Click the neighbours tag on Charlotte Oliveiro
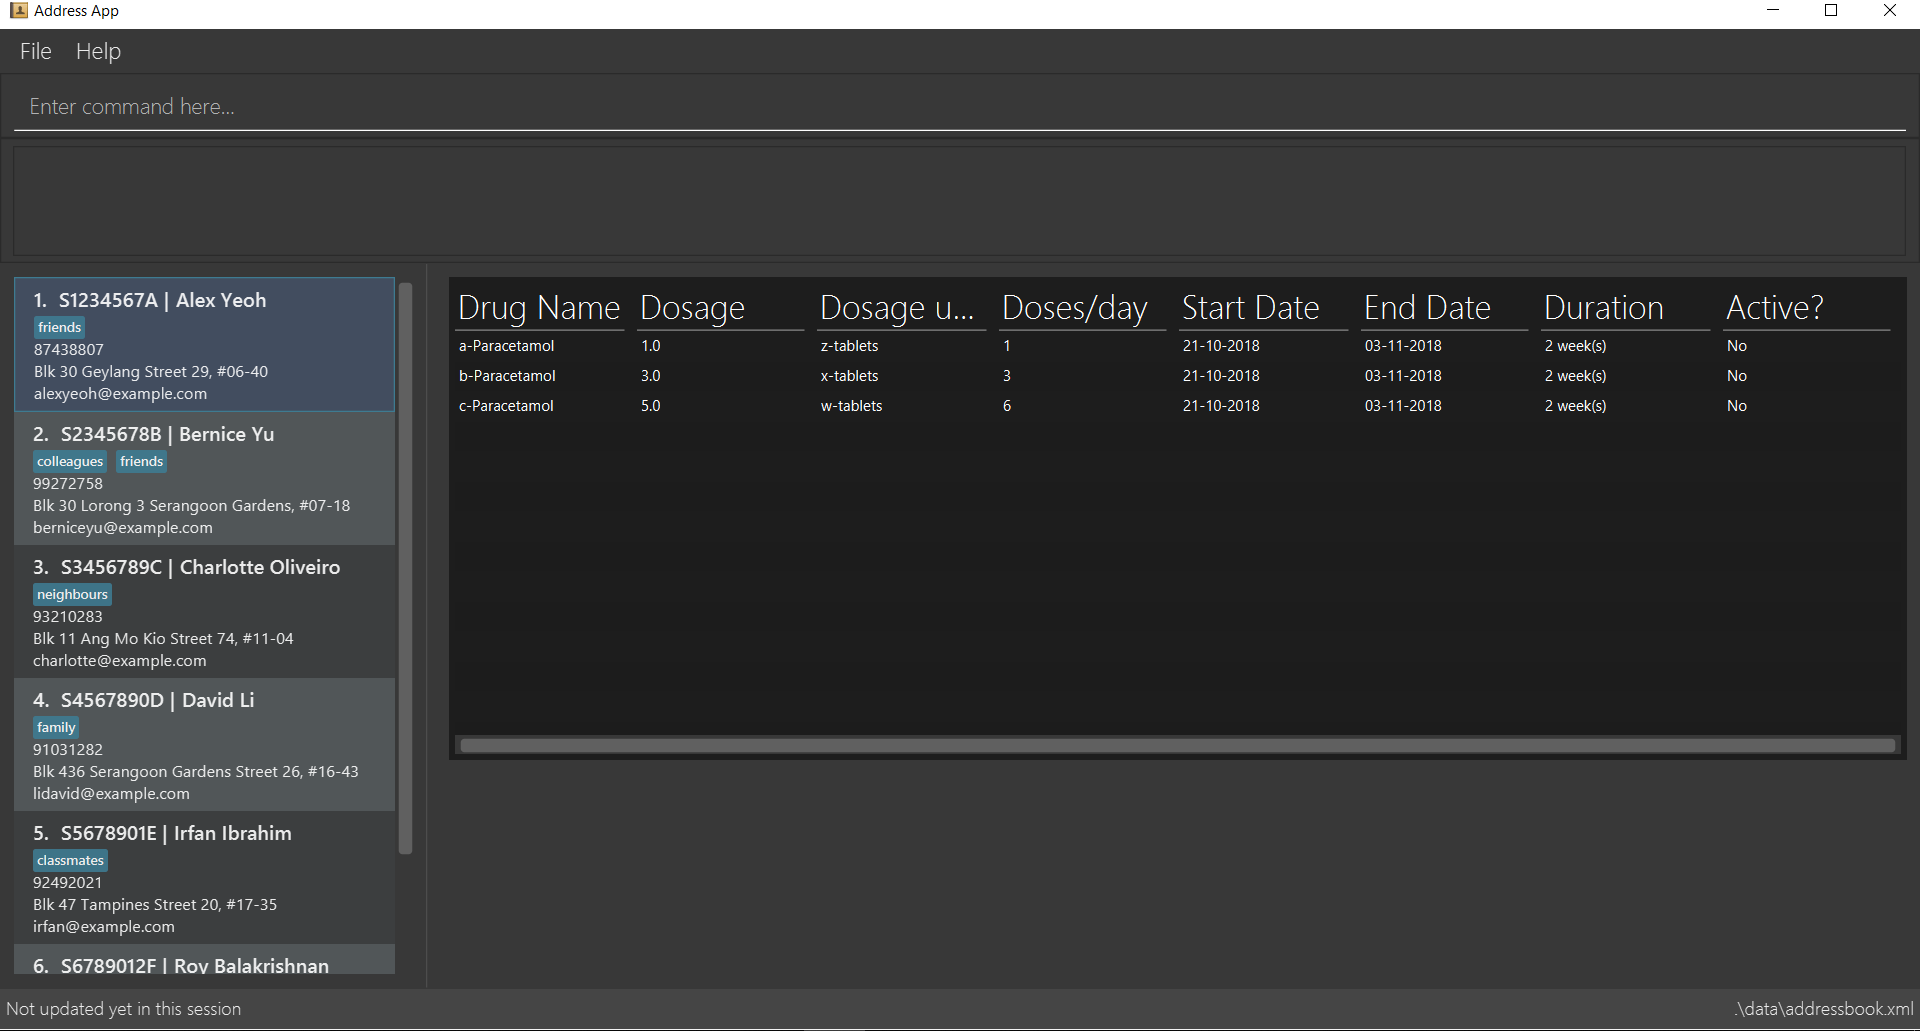The image size is (1920, 1031). 72,594
